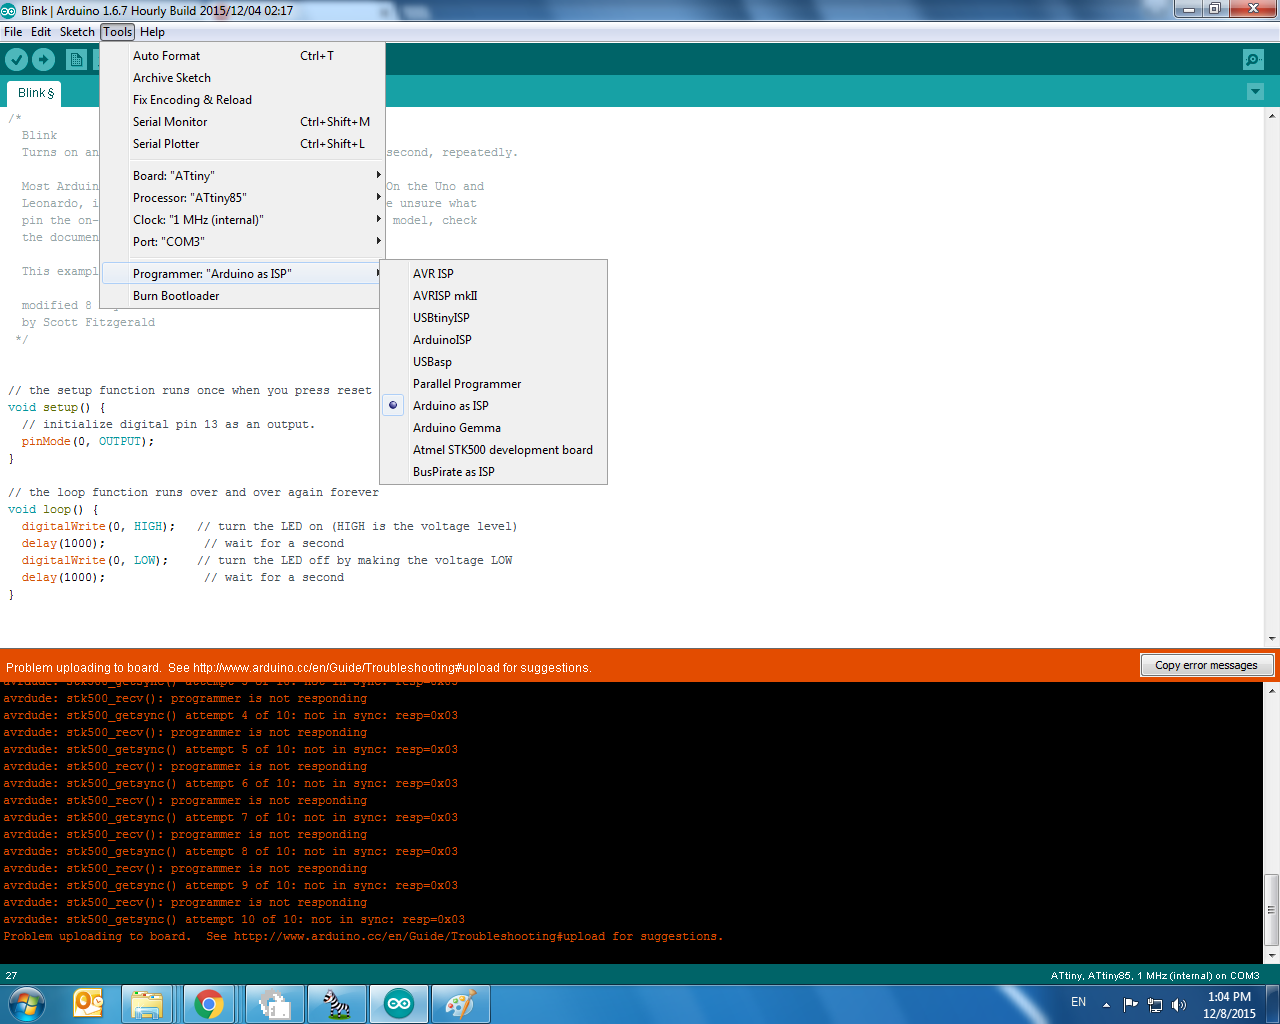Select Arduino Gemma programmer

point(493,428)
